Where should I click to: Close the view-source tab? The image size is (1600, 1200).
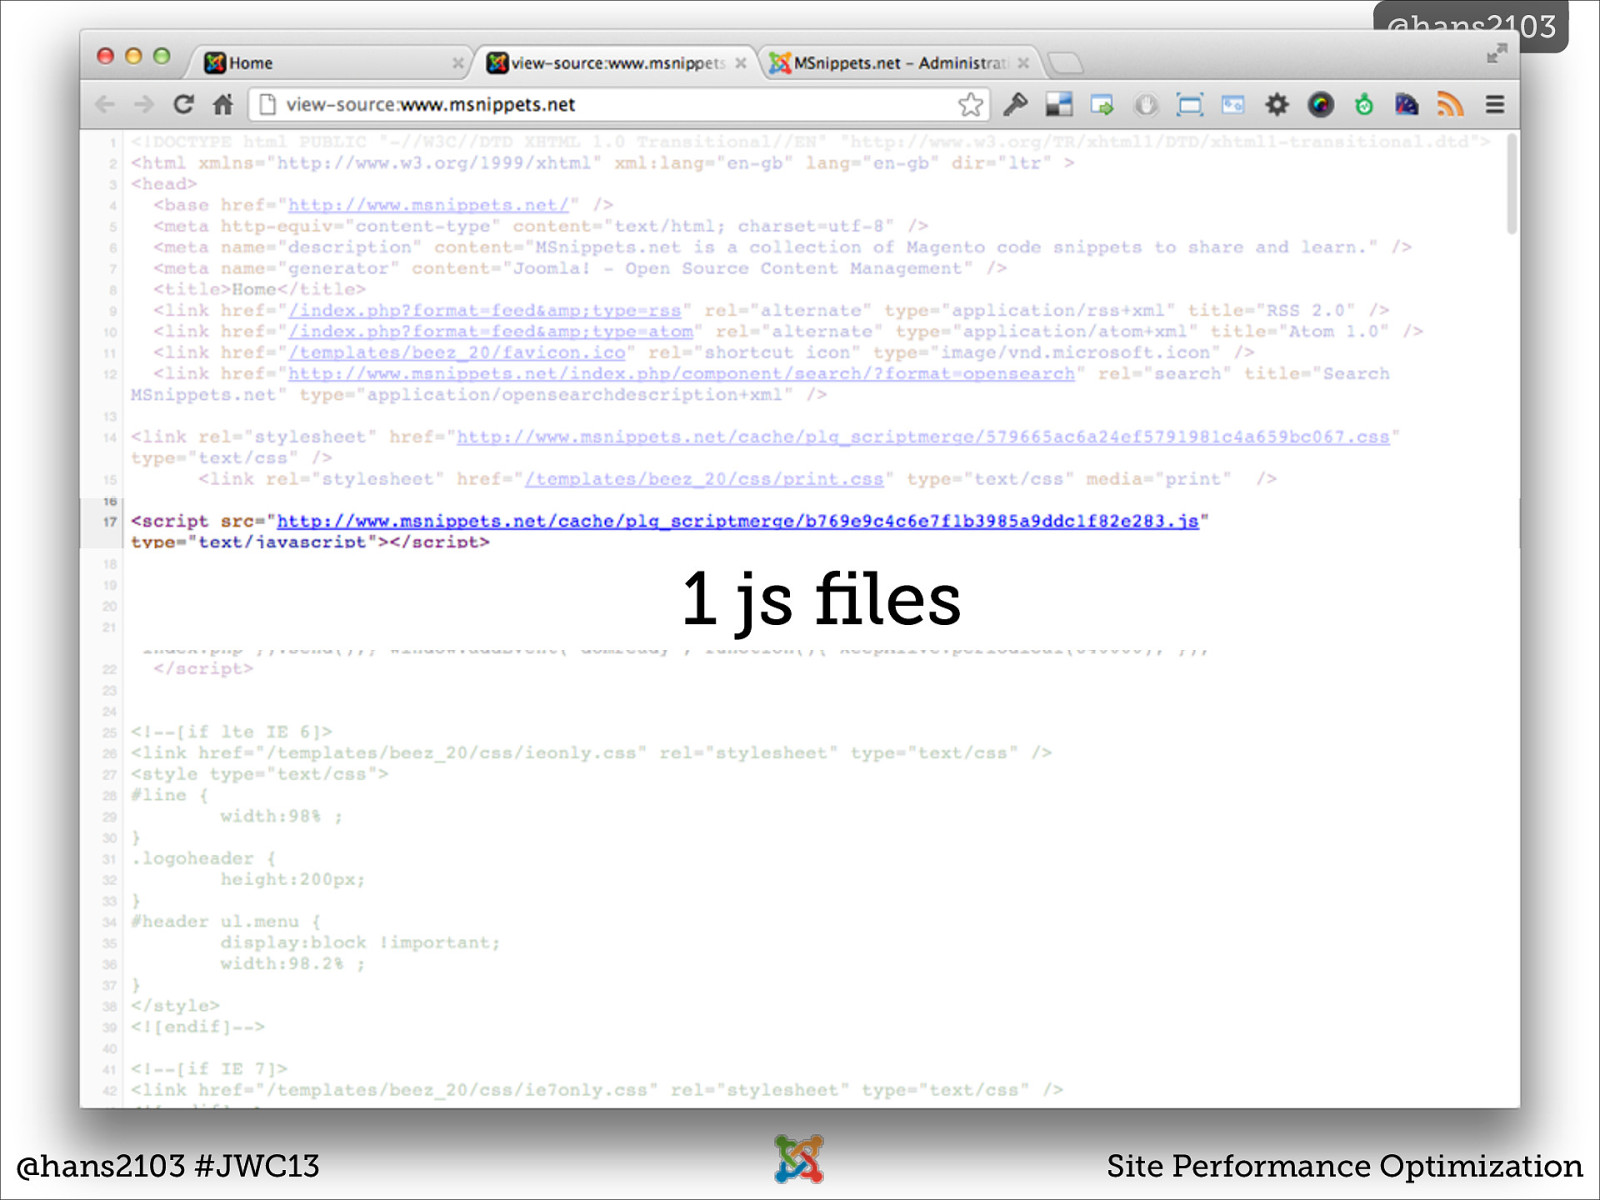(741, 63)
